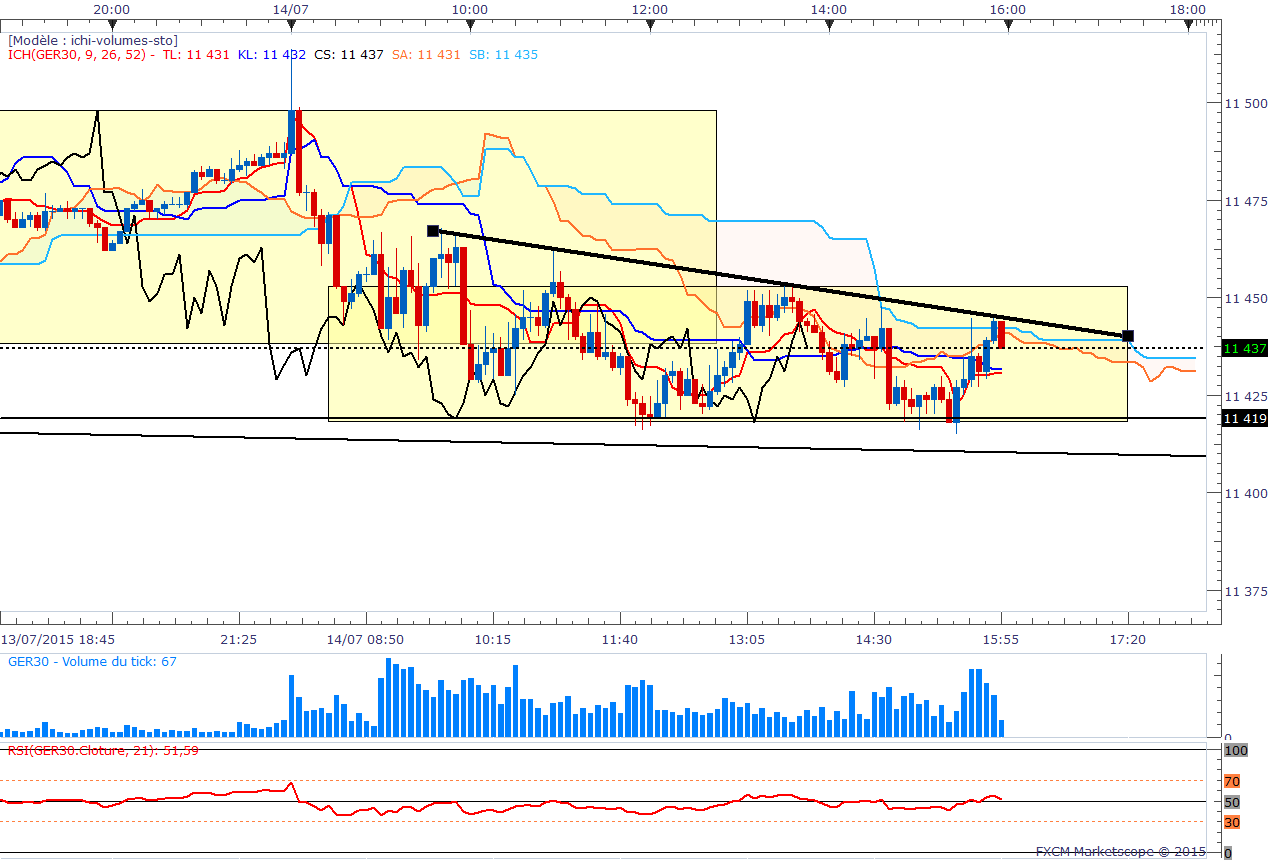The height and width of the screenshot is (860, 1279).
Task: Click the 14/07 08:50 label on bottom axis
Action: 366,638
